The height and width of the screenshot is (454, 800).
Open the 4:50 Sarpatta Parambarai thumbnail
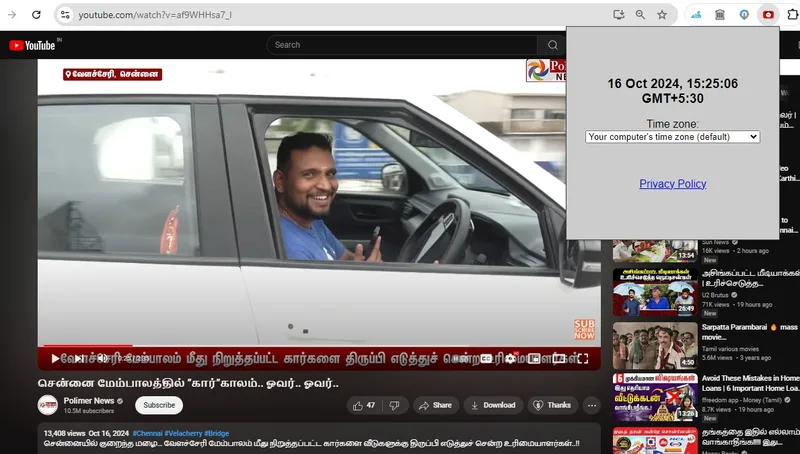[x=655, y=345]
